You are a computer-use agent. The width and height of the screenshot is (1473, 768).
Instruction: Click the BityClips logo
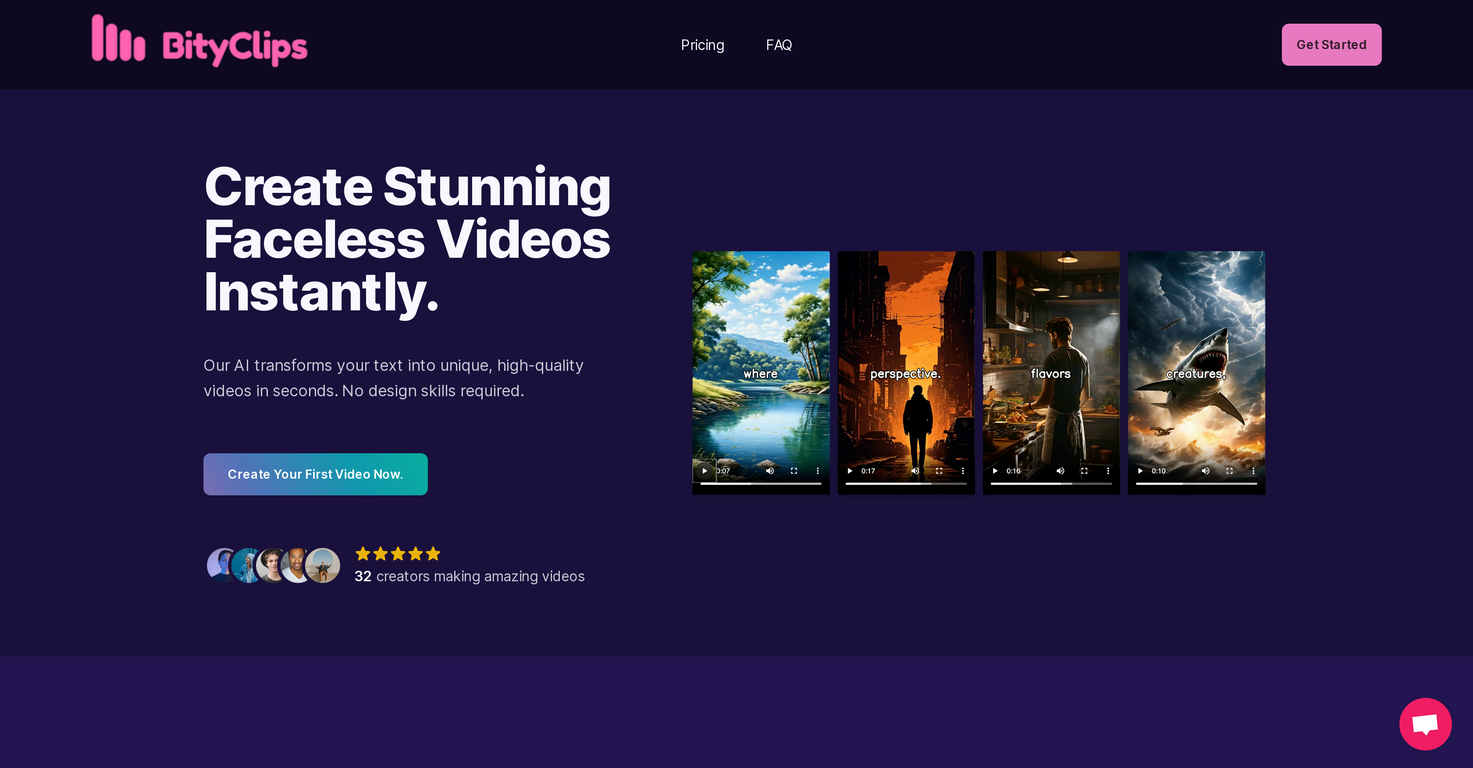coord(199,41)
